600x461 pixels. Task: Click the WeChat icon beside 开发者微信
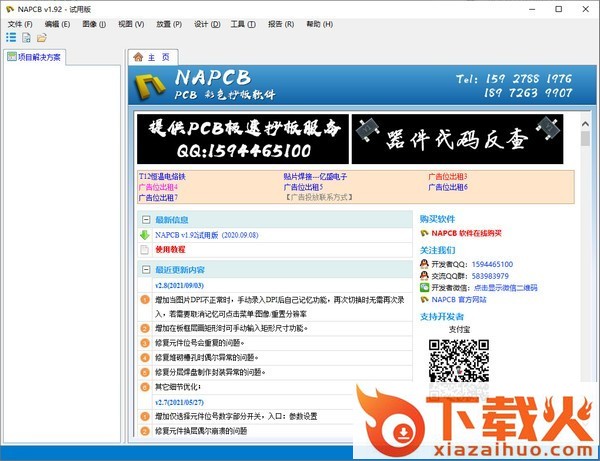(x=424, y=288)
